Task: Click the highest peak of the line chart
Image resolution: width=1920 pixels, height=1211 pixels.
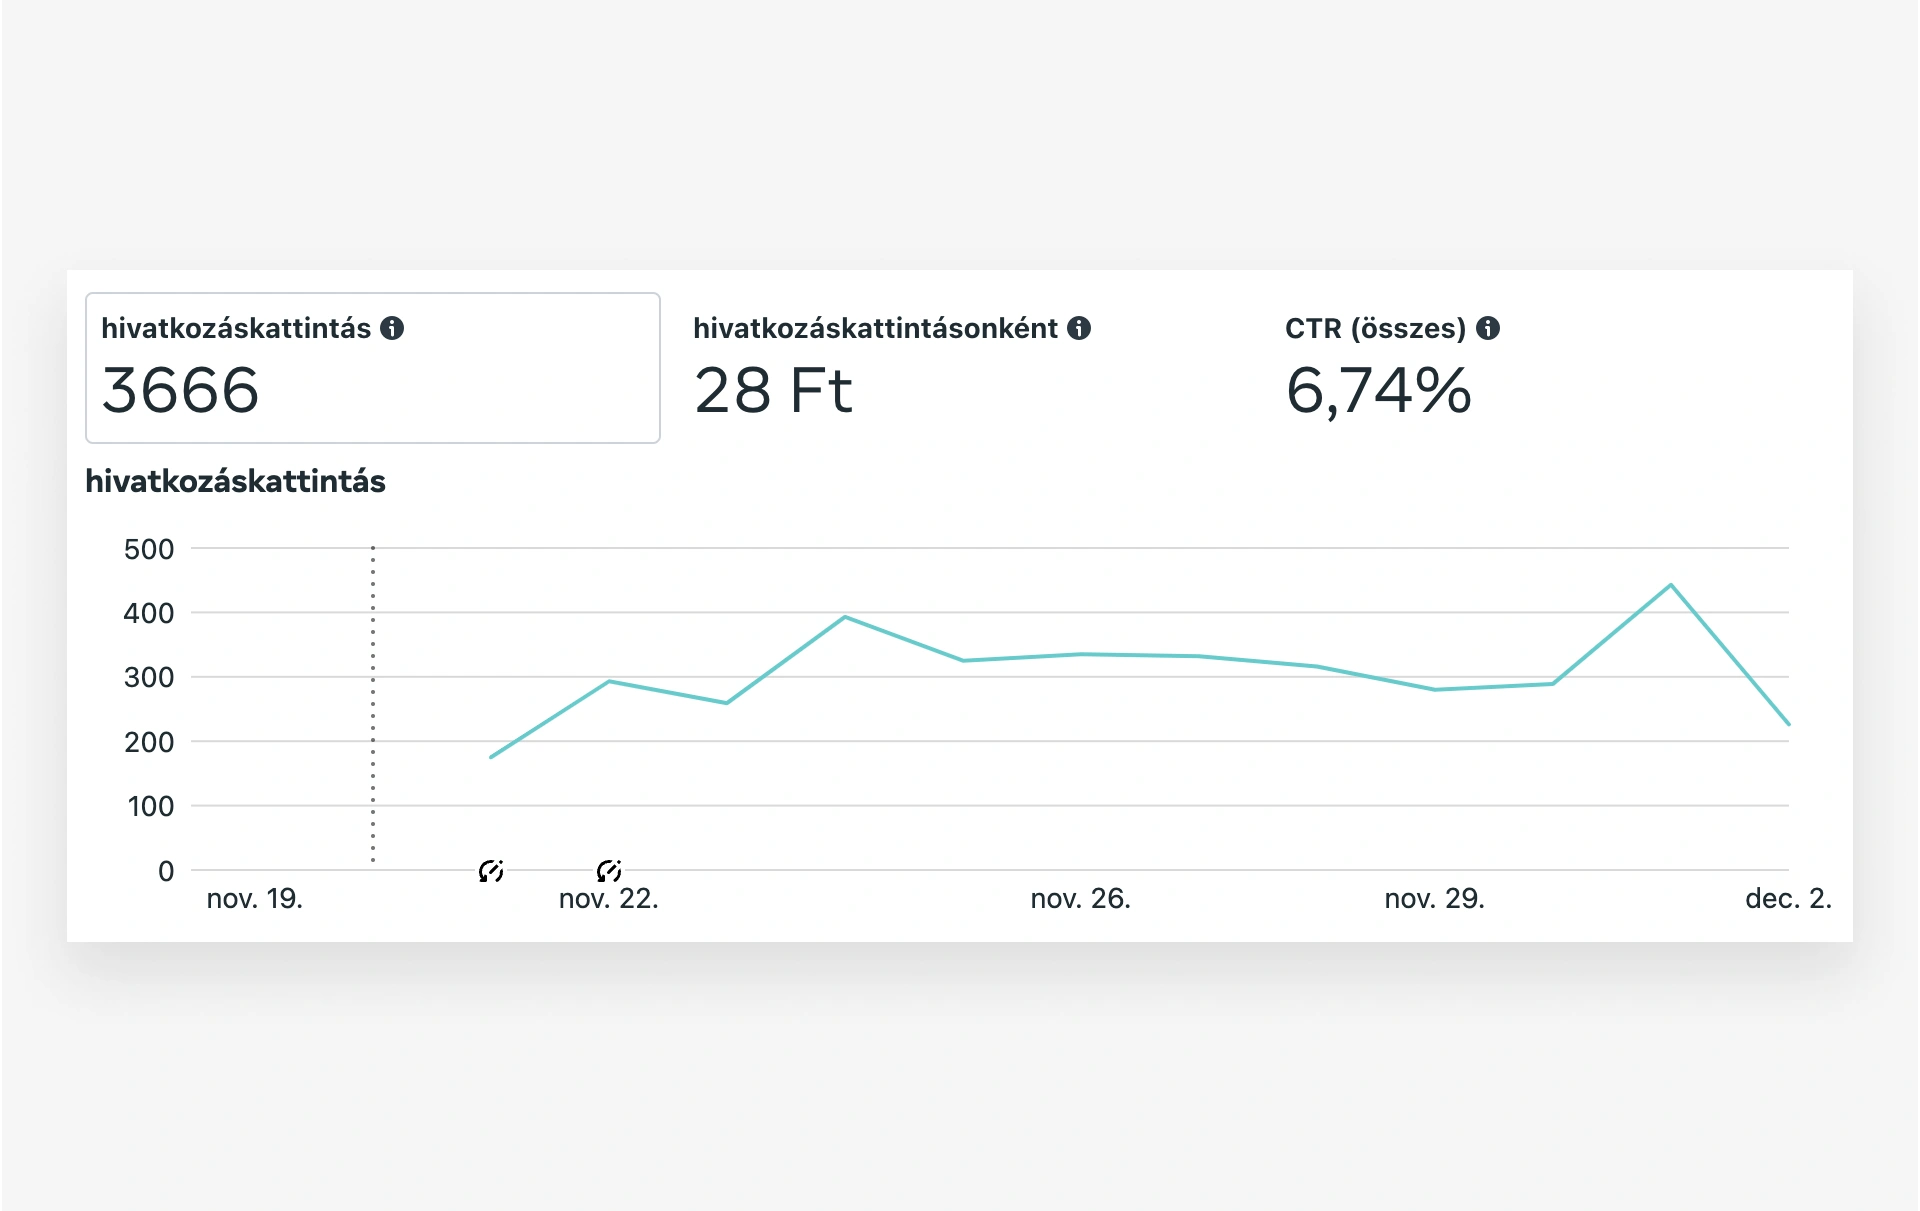Action: tap(1670, 585)
